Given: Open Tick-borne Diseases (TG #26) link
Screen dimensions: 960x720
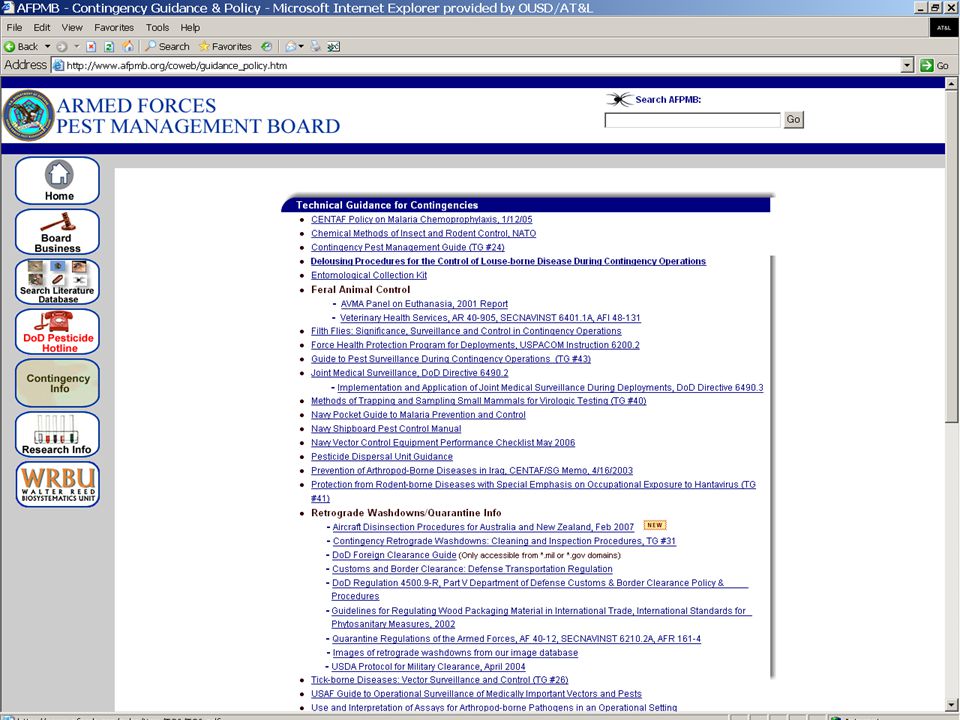Looking at the screenshot, I should tap(440, 680).
